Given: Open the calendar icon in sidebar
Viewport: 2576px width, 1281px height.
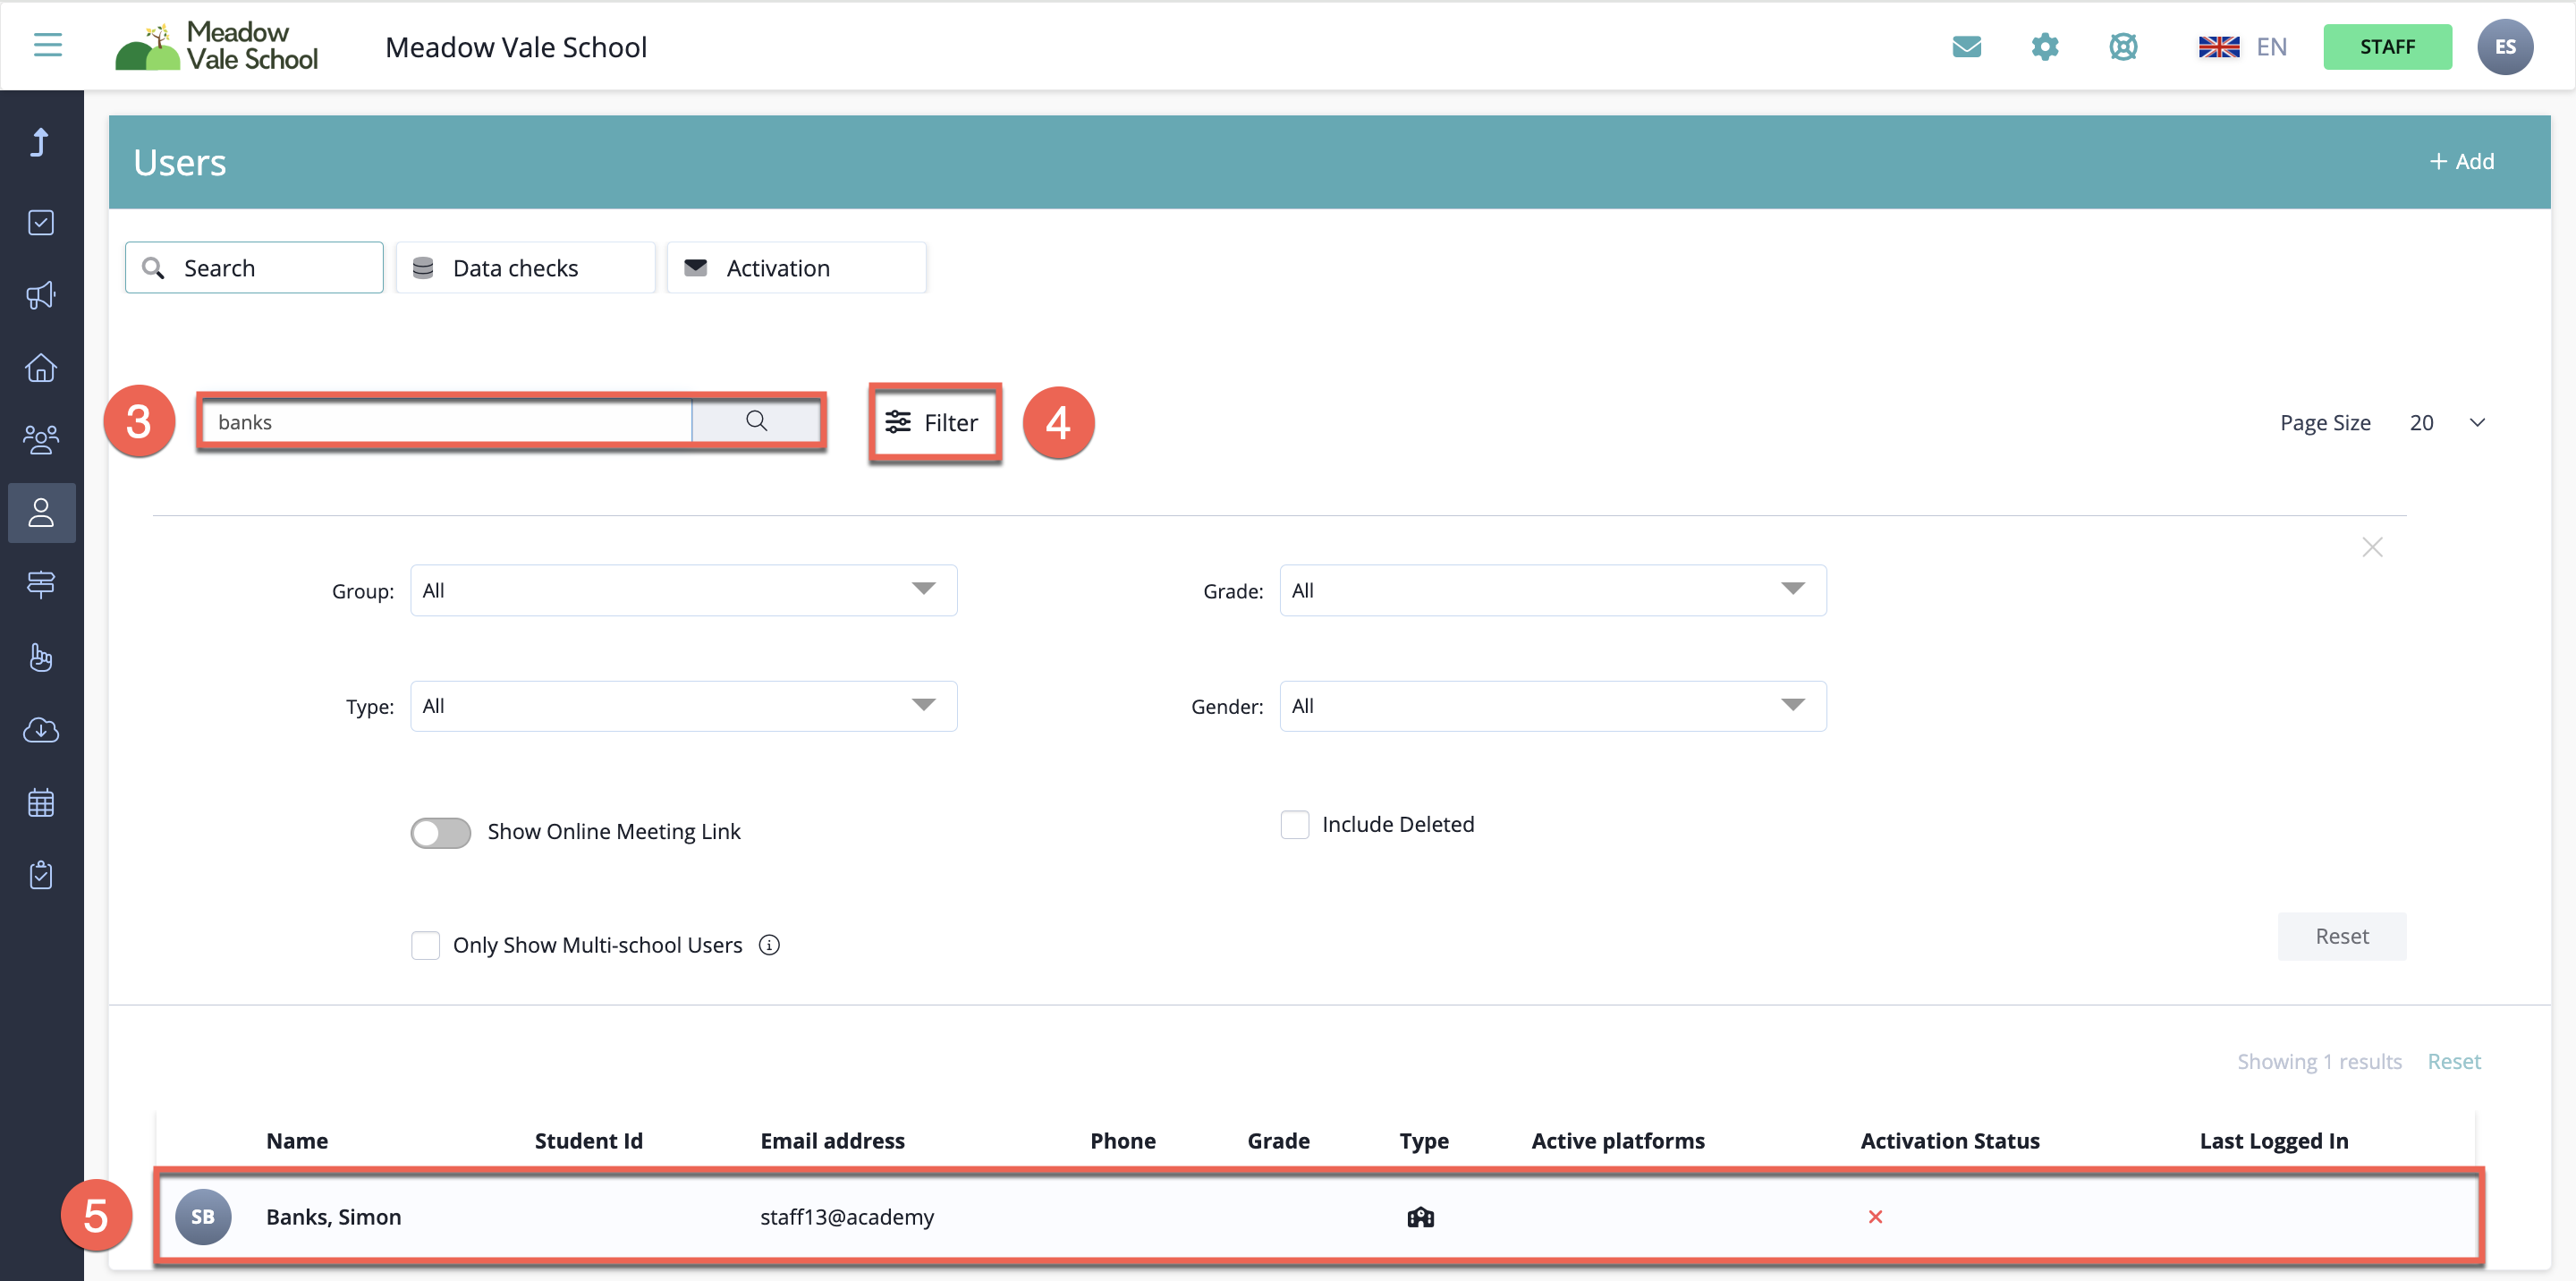Looking at the screenshot, I should [x=41, y=803].
